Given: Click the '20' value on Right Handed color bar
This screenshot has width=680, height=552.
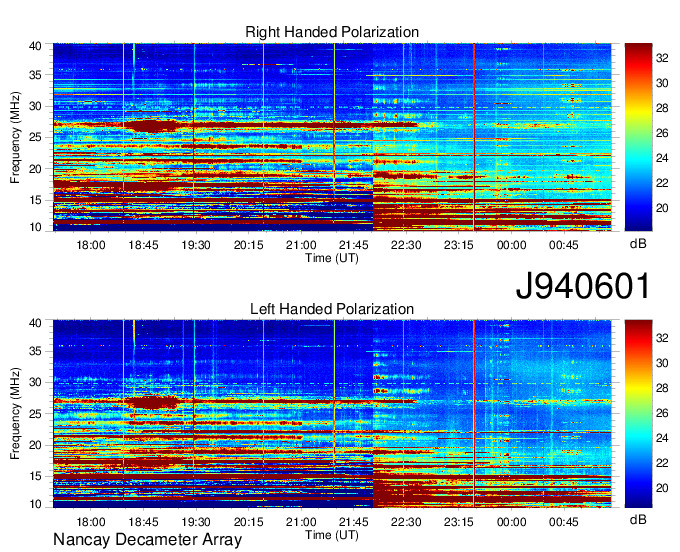Looking at the screenshot, I should coord(662,208).
